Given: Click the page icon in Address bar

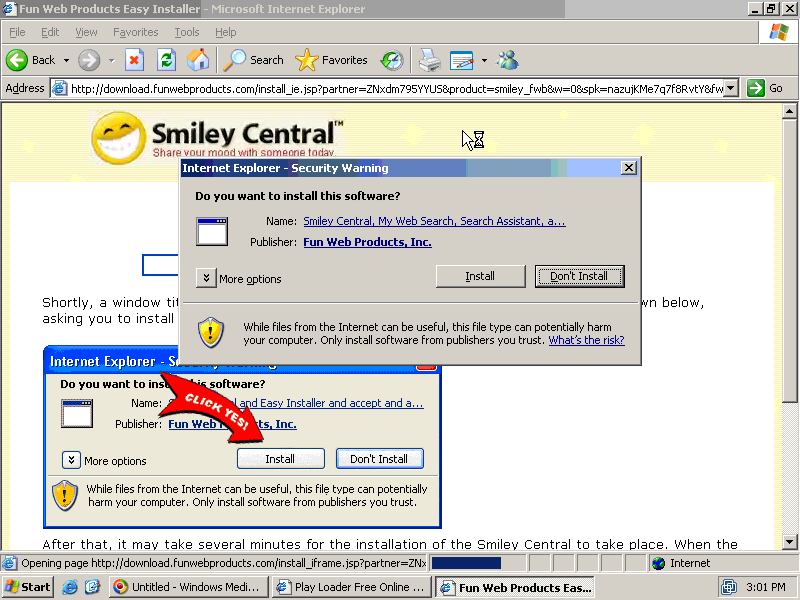Looking at the screenshot, I should [x=60, y=88].
